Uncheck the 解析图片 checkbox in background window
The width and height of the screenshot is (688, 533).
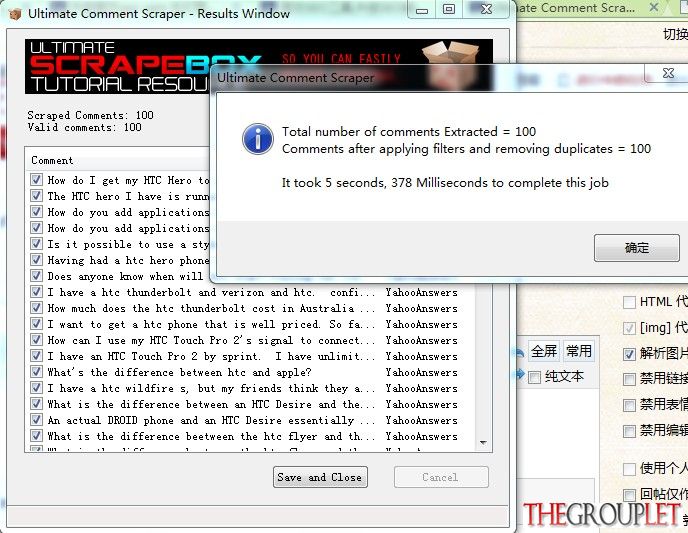coord(629,354)
